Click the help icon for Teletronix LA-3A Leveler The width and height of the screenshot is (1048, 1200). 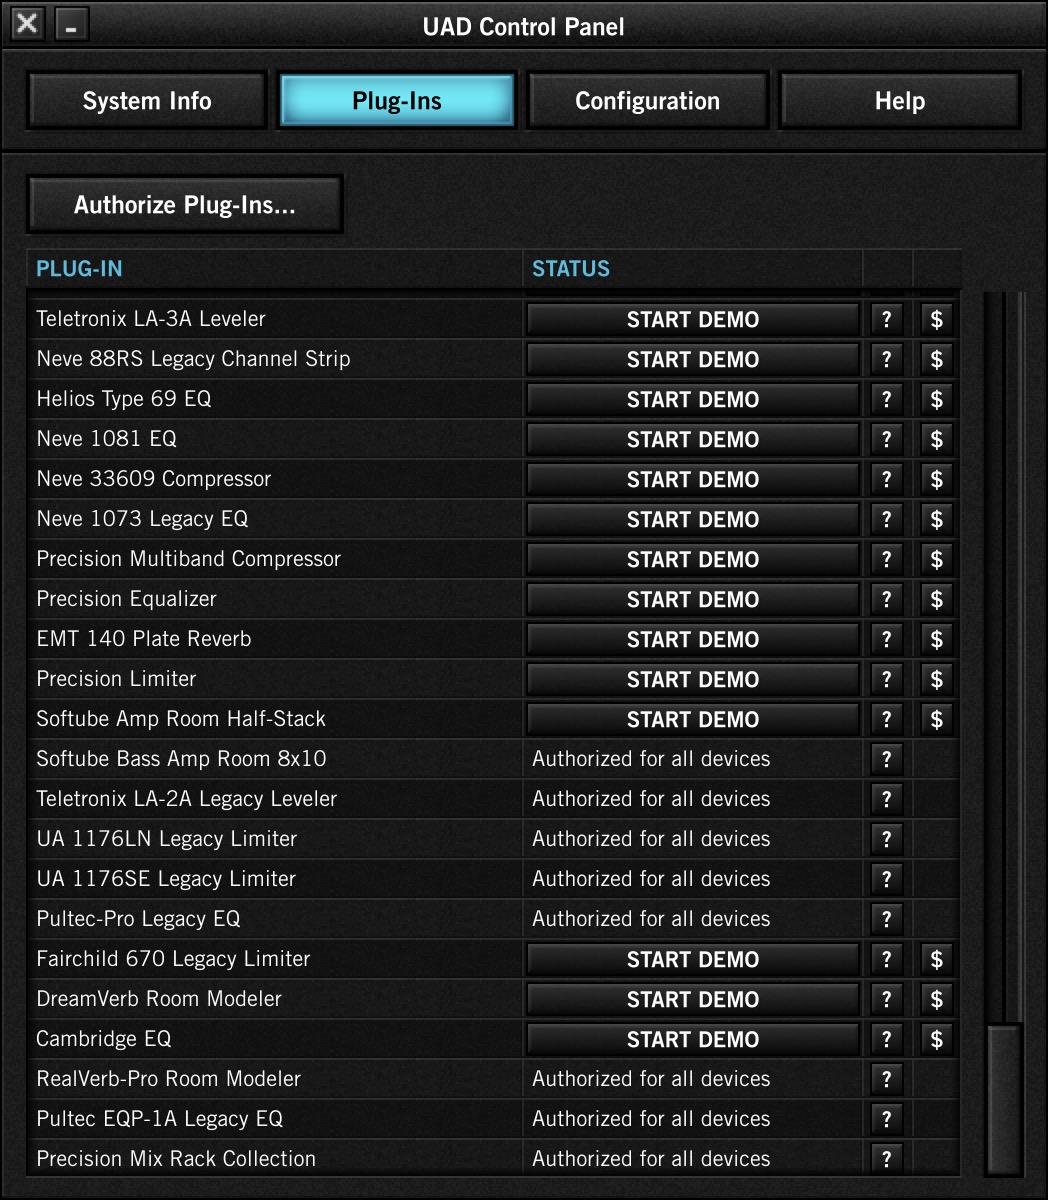(x=886, y=319)
